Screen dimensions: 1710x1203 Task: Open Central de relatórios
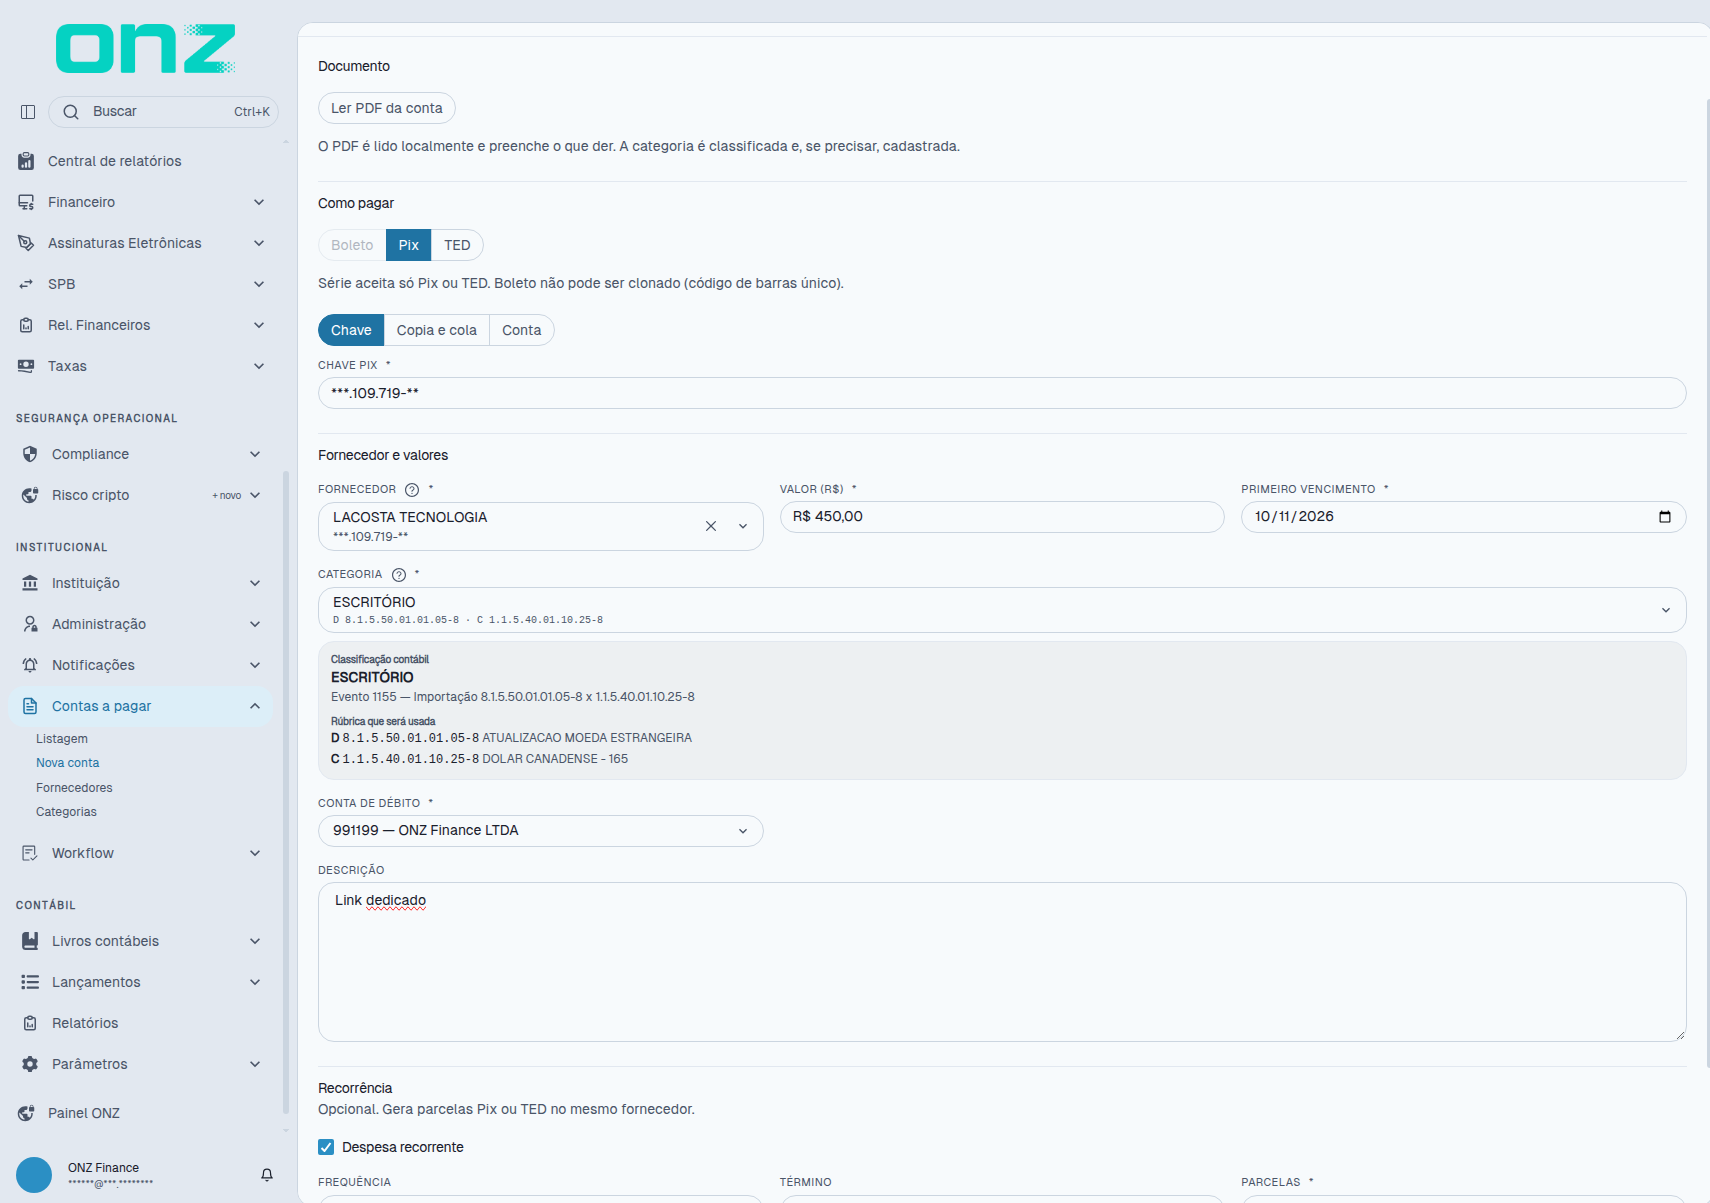pyautogui.click(x=115, y=161)
